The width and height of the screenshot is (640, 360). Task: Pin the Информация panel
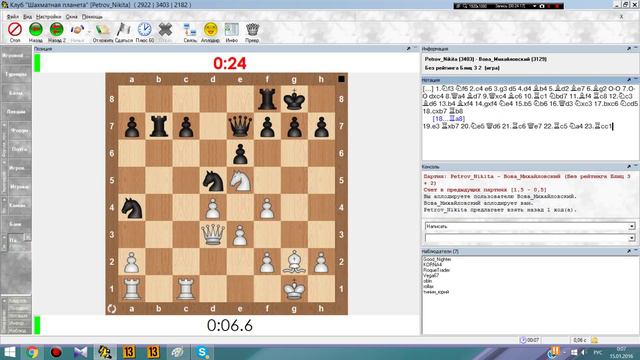(629, 49)
